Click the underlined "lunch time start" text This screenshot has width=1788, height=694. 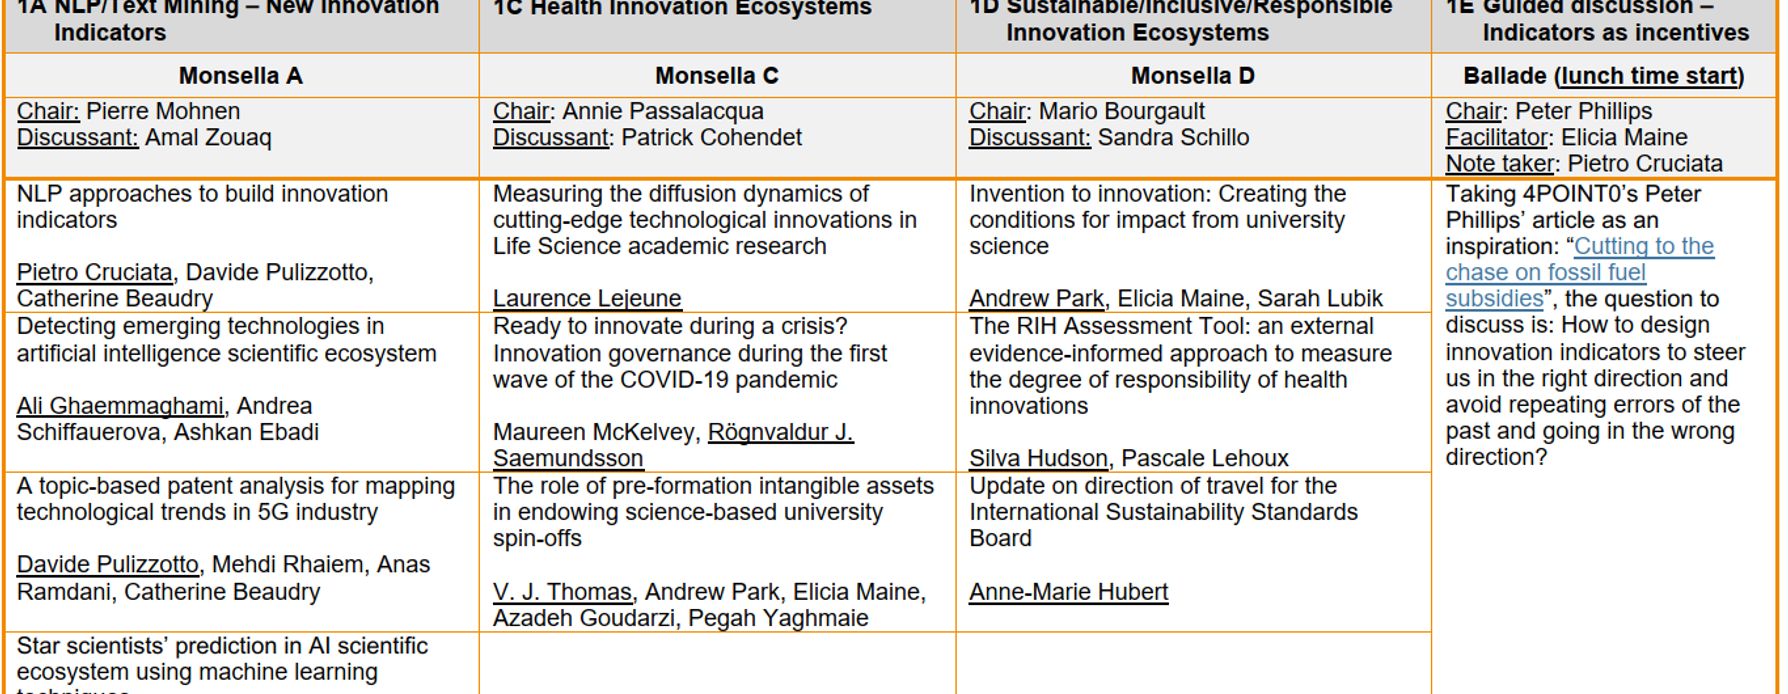[x=1649, y=76]
